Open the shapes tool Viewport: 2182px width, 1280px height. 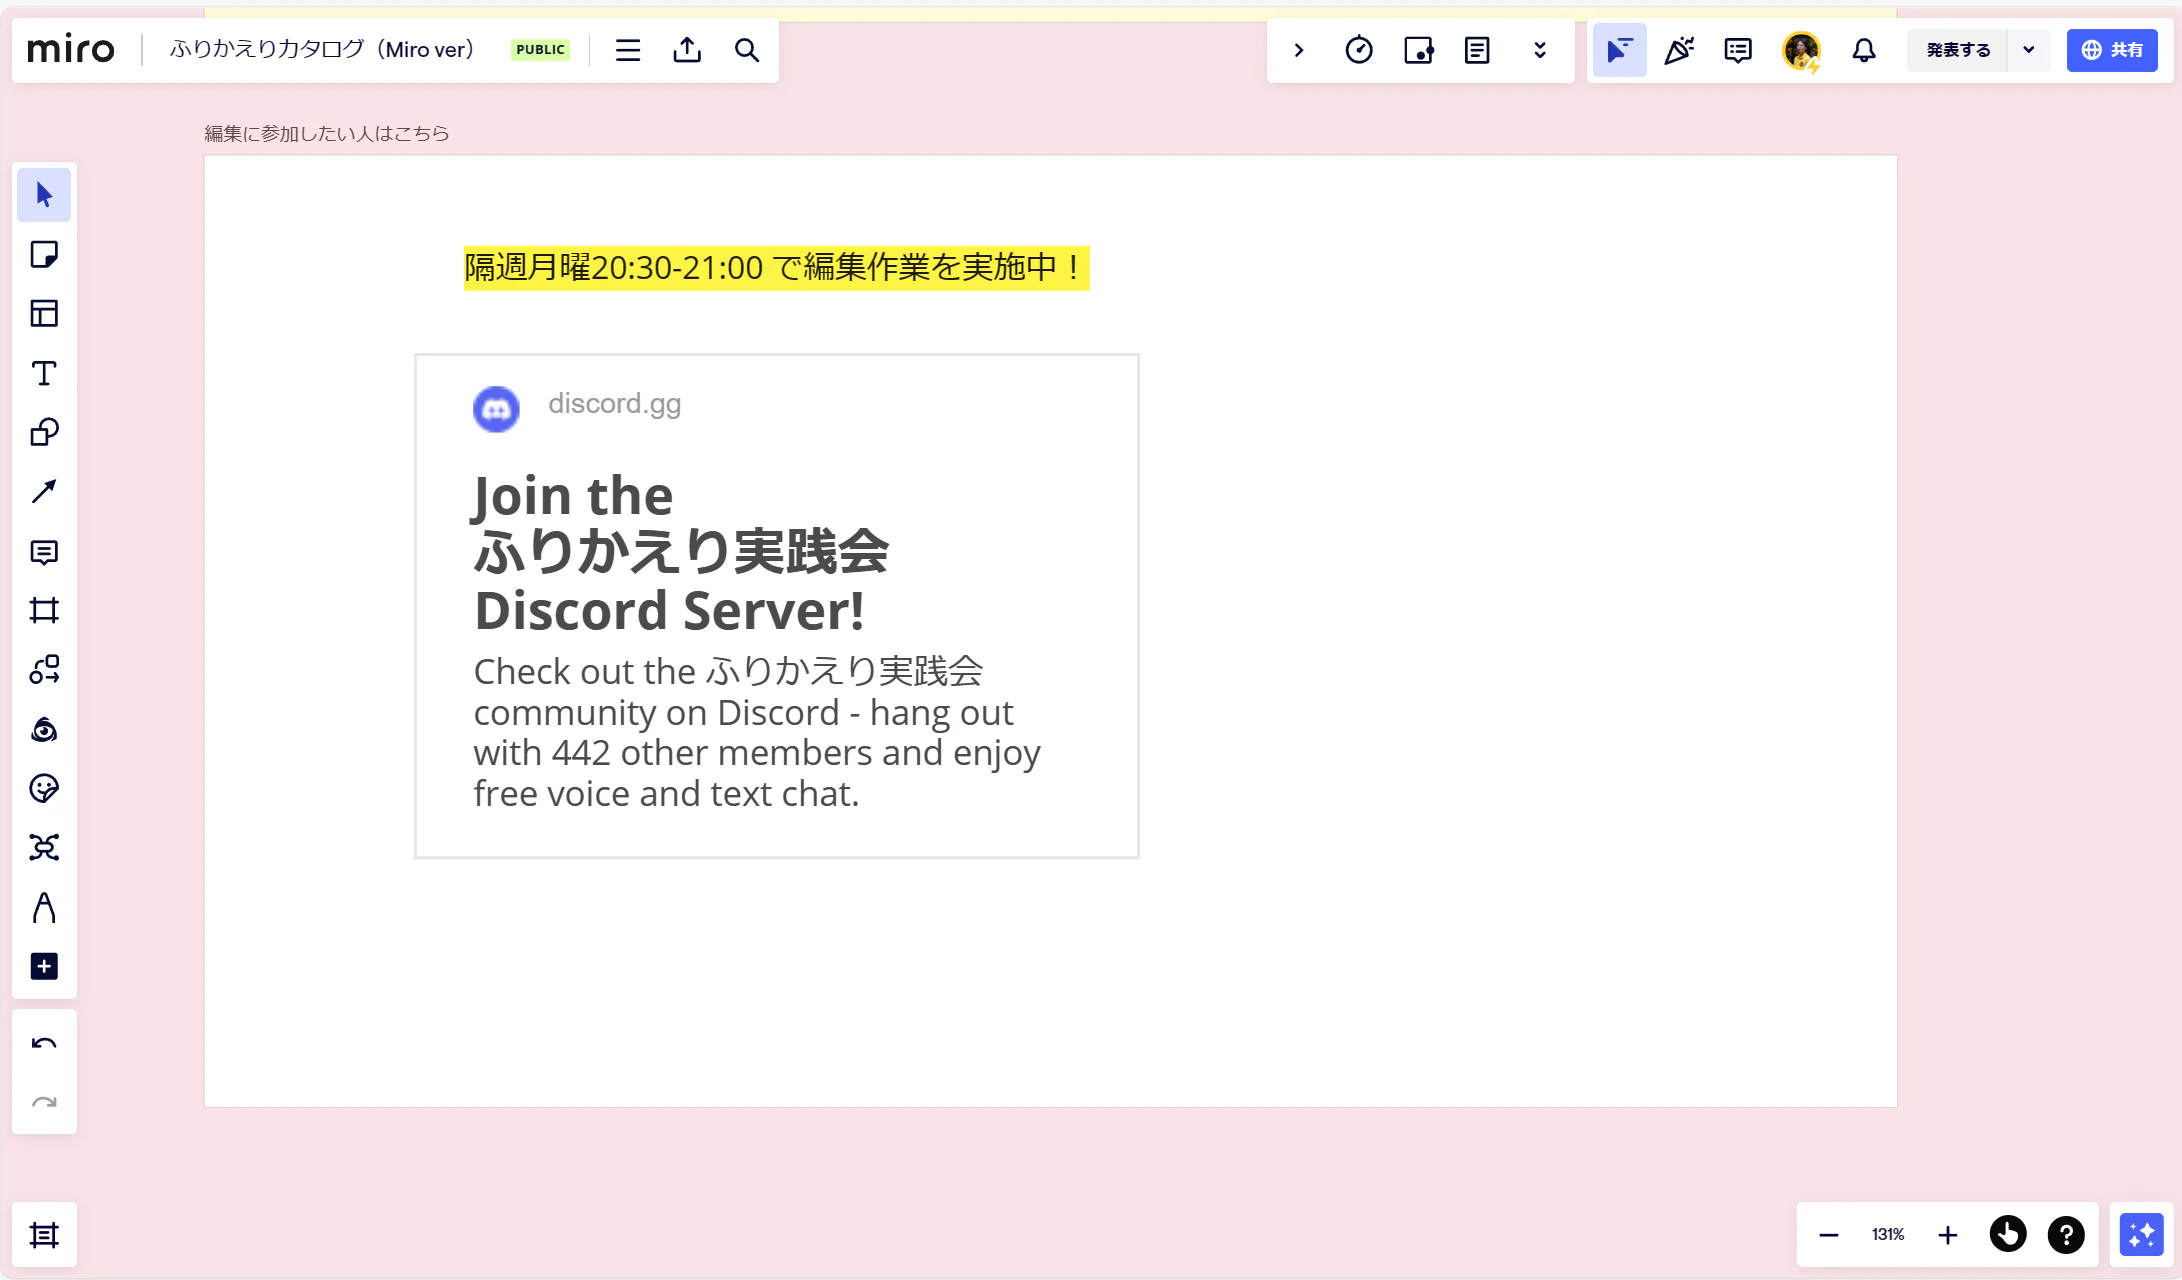pos(44,432)
